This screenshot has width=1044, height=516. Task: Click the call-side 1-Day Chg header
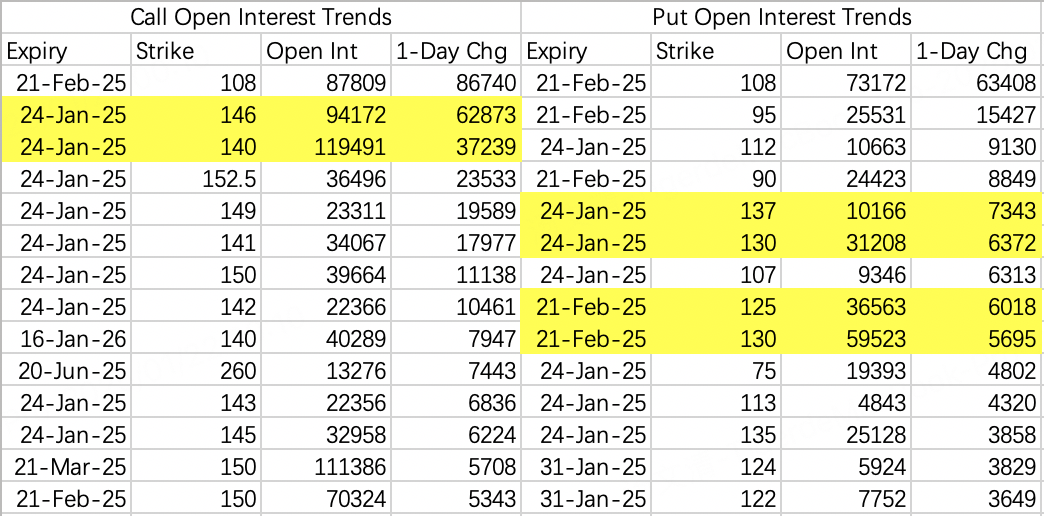tap(456, 51)
